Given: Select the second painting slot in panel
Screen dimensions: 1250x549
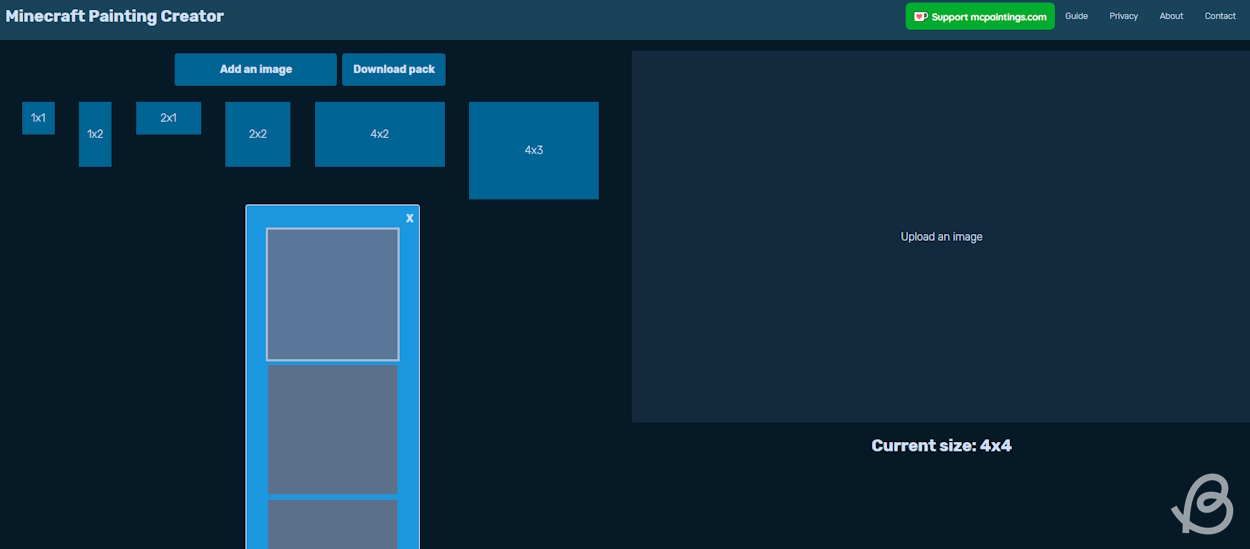Looking at the screenshot, I should click(332, 429).
